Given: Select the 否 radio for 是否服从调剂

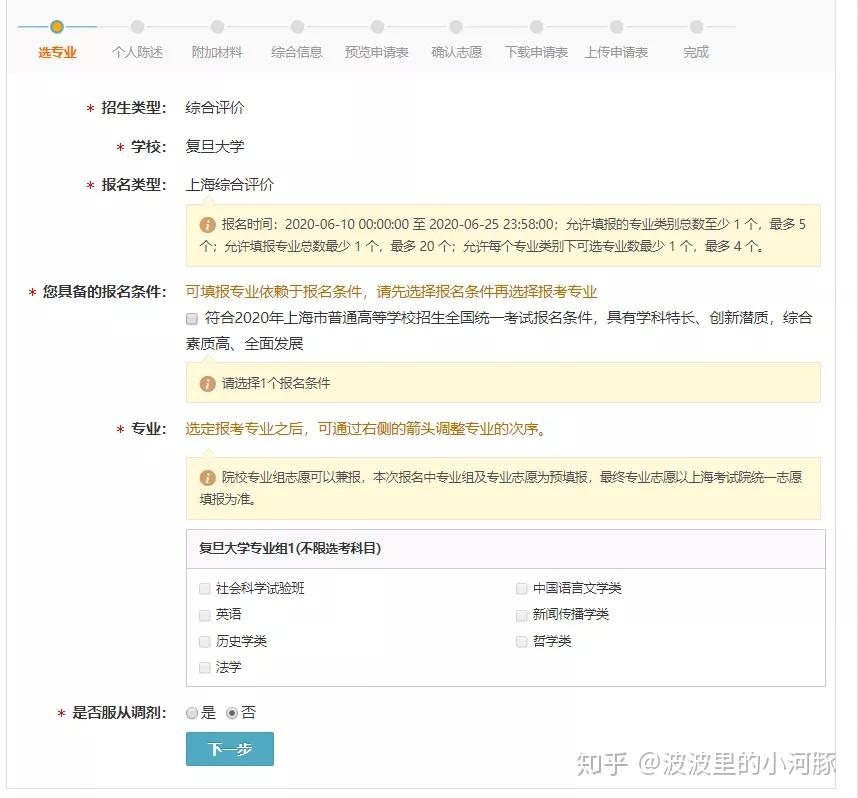Looking at the screenshot, I should (x=231, y=713).
